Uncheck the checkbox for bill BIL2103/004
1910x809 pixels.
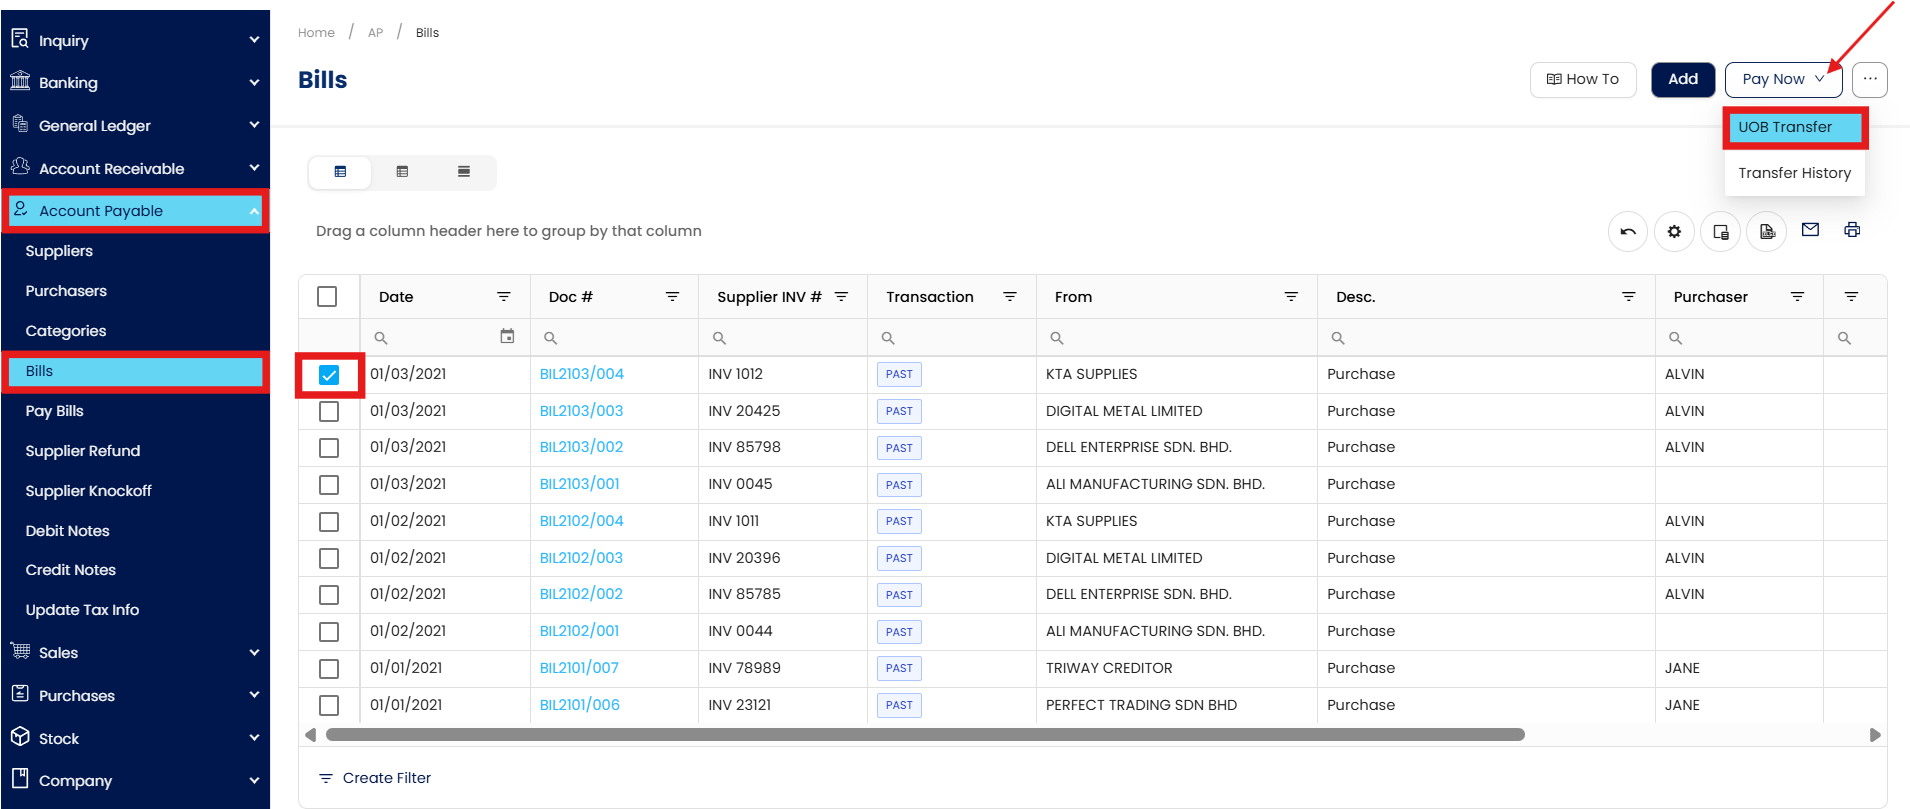[329, 375]
